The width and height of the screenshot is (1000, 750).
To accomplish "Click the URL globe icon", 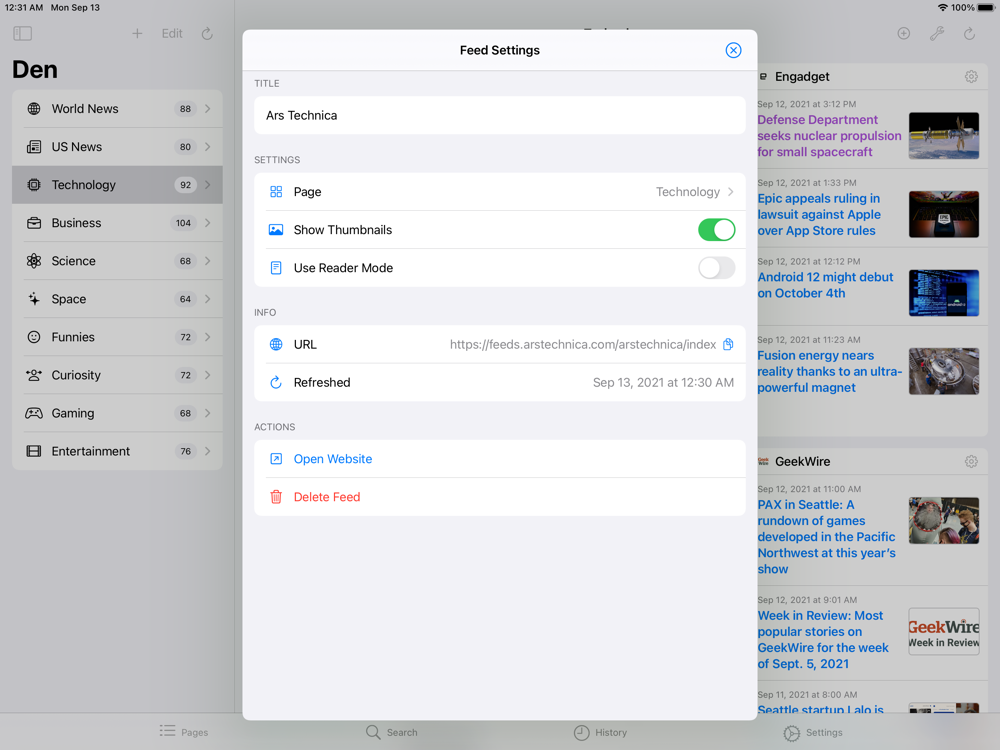I will point(276,344).
